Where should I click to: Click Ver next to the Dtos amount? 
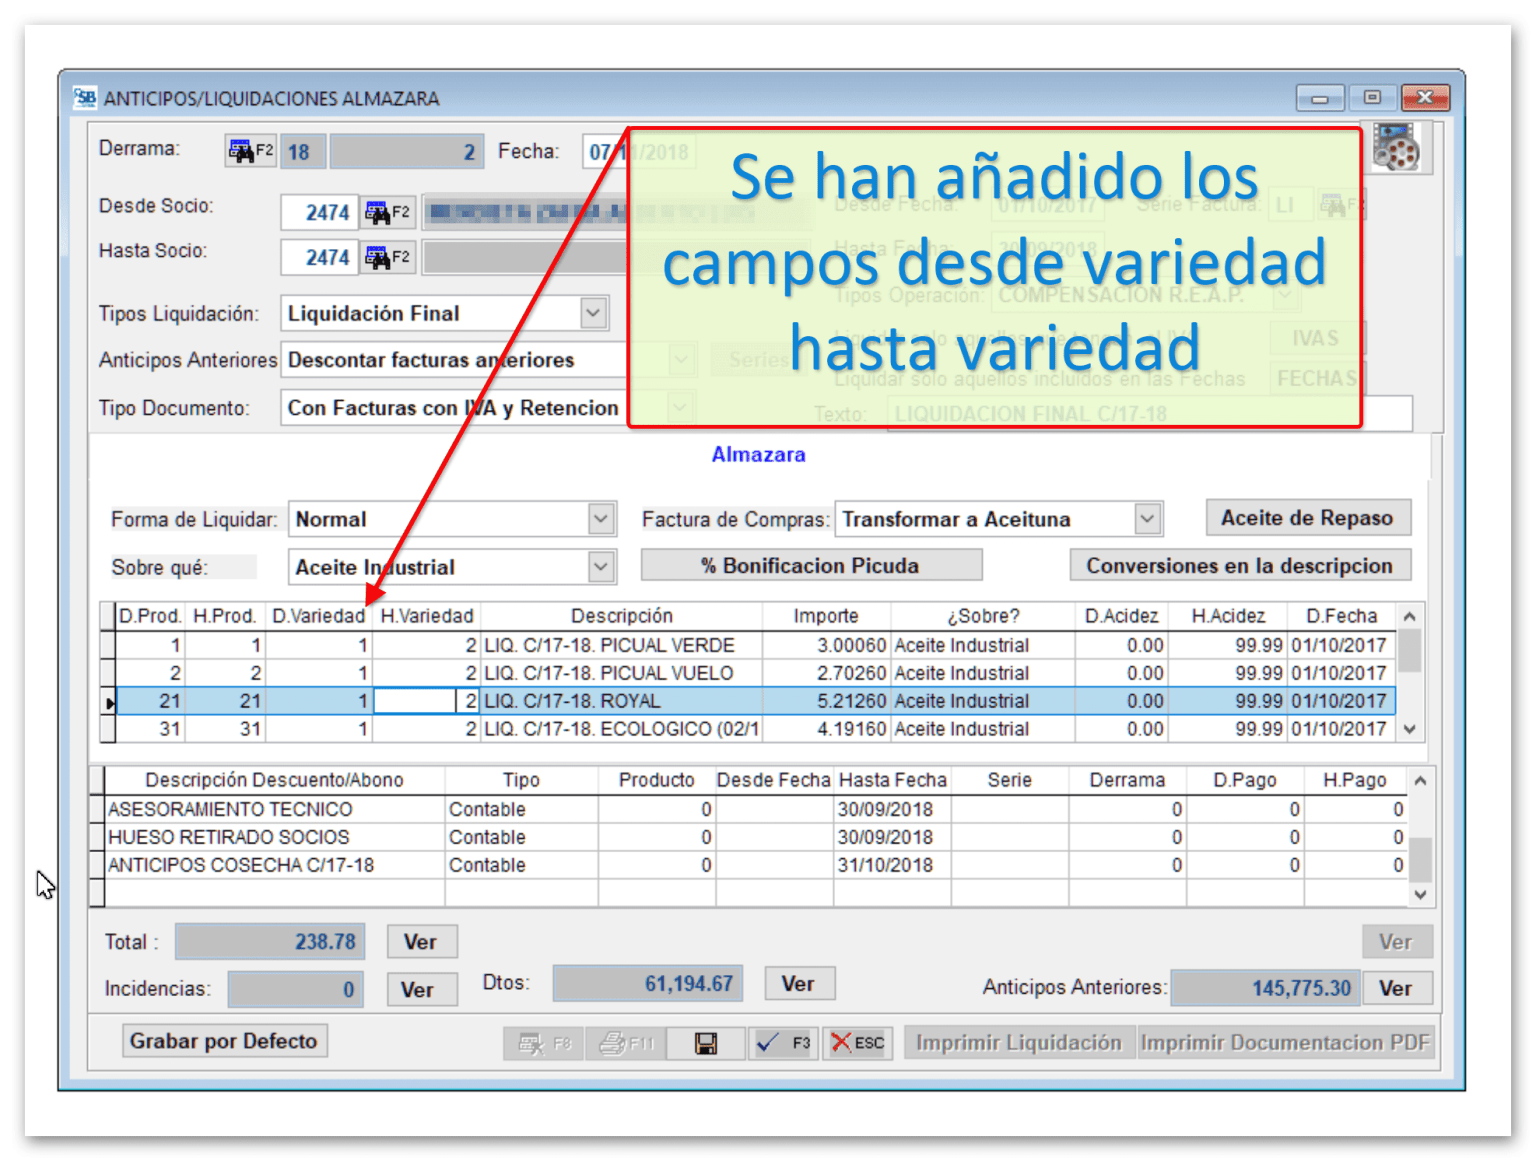[x=799, y=983]
